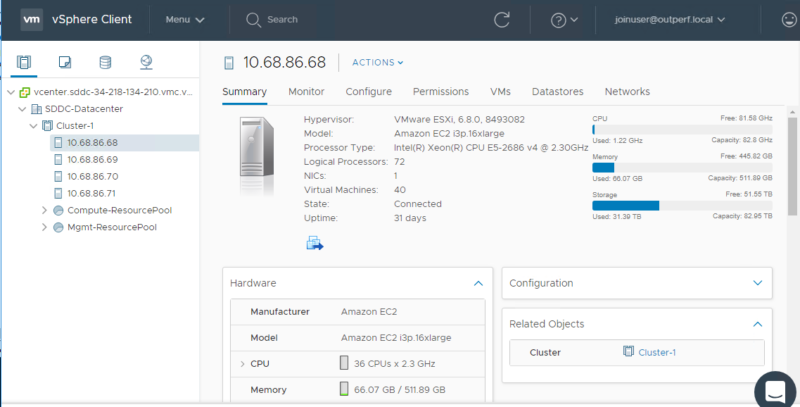Switch to VMs and Templates view icon
This screenshot has width=800, height=407.
pyautogui.click(x=65, y=62)
